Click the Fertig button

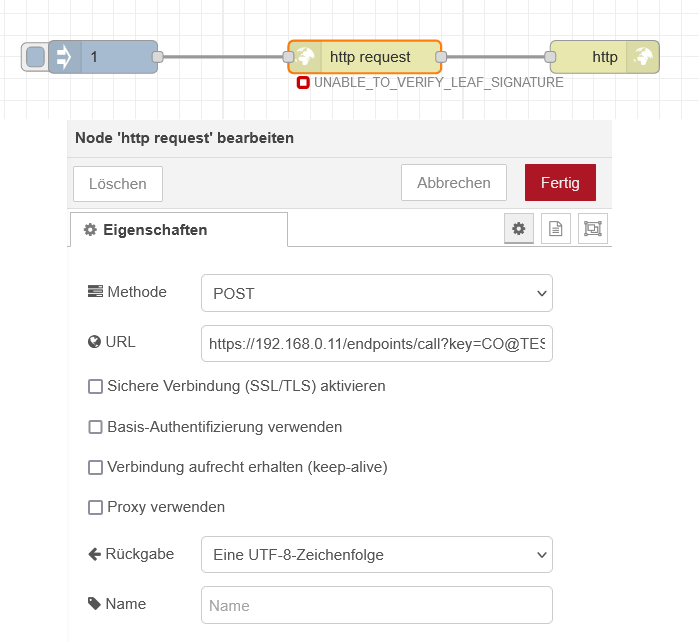[560, 183]
